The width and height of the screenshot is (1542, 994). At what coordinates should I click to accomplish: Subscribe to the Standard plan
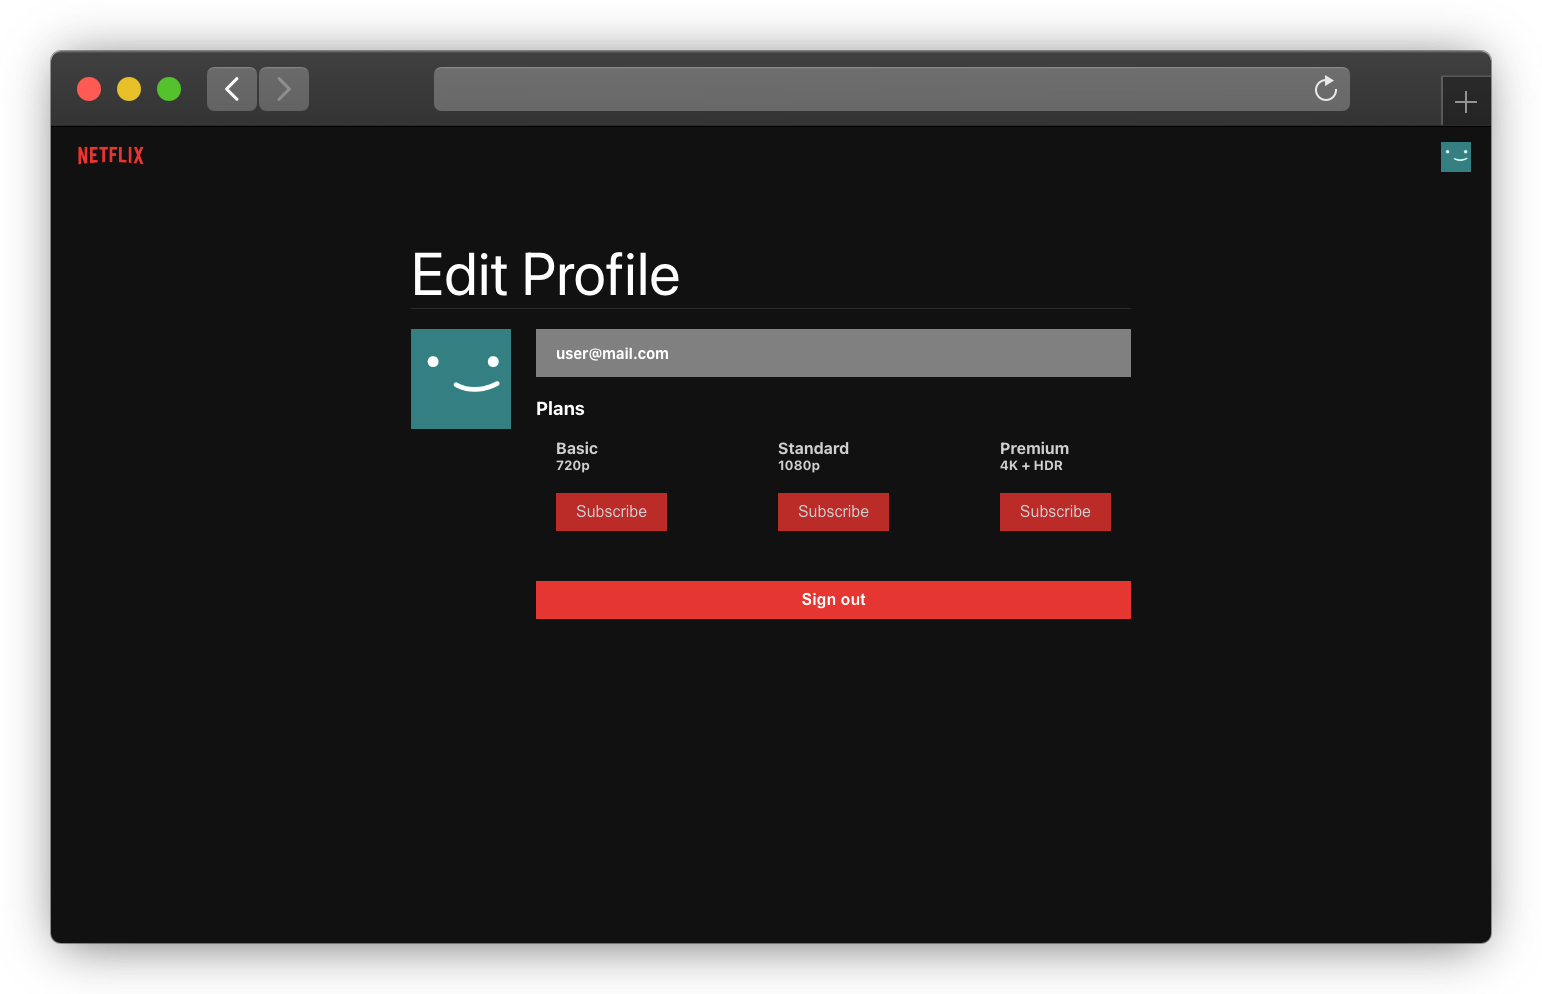pos(833,511)
